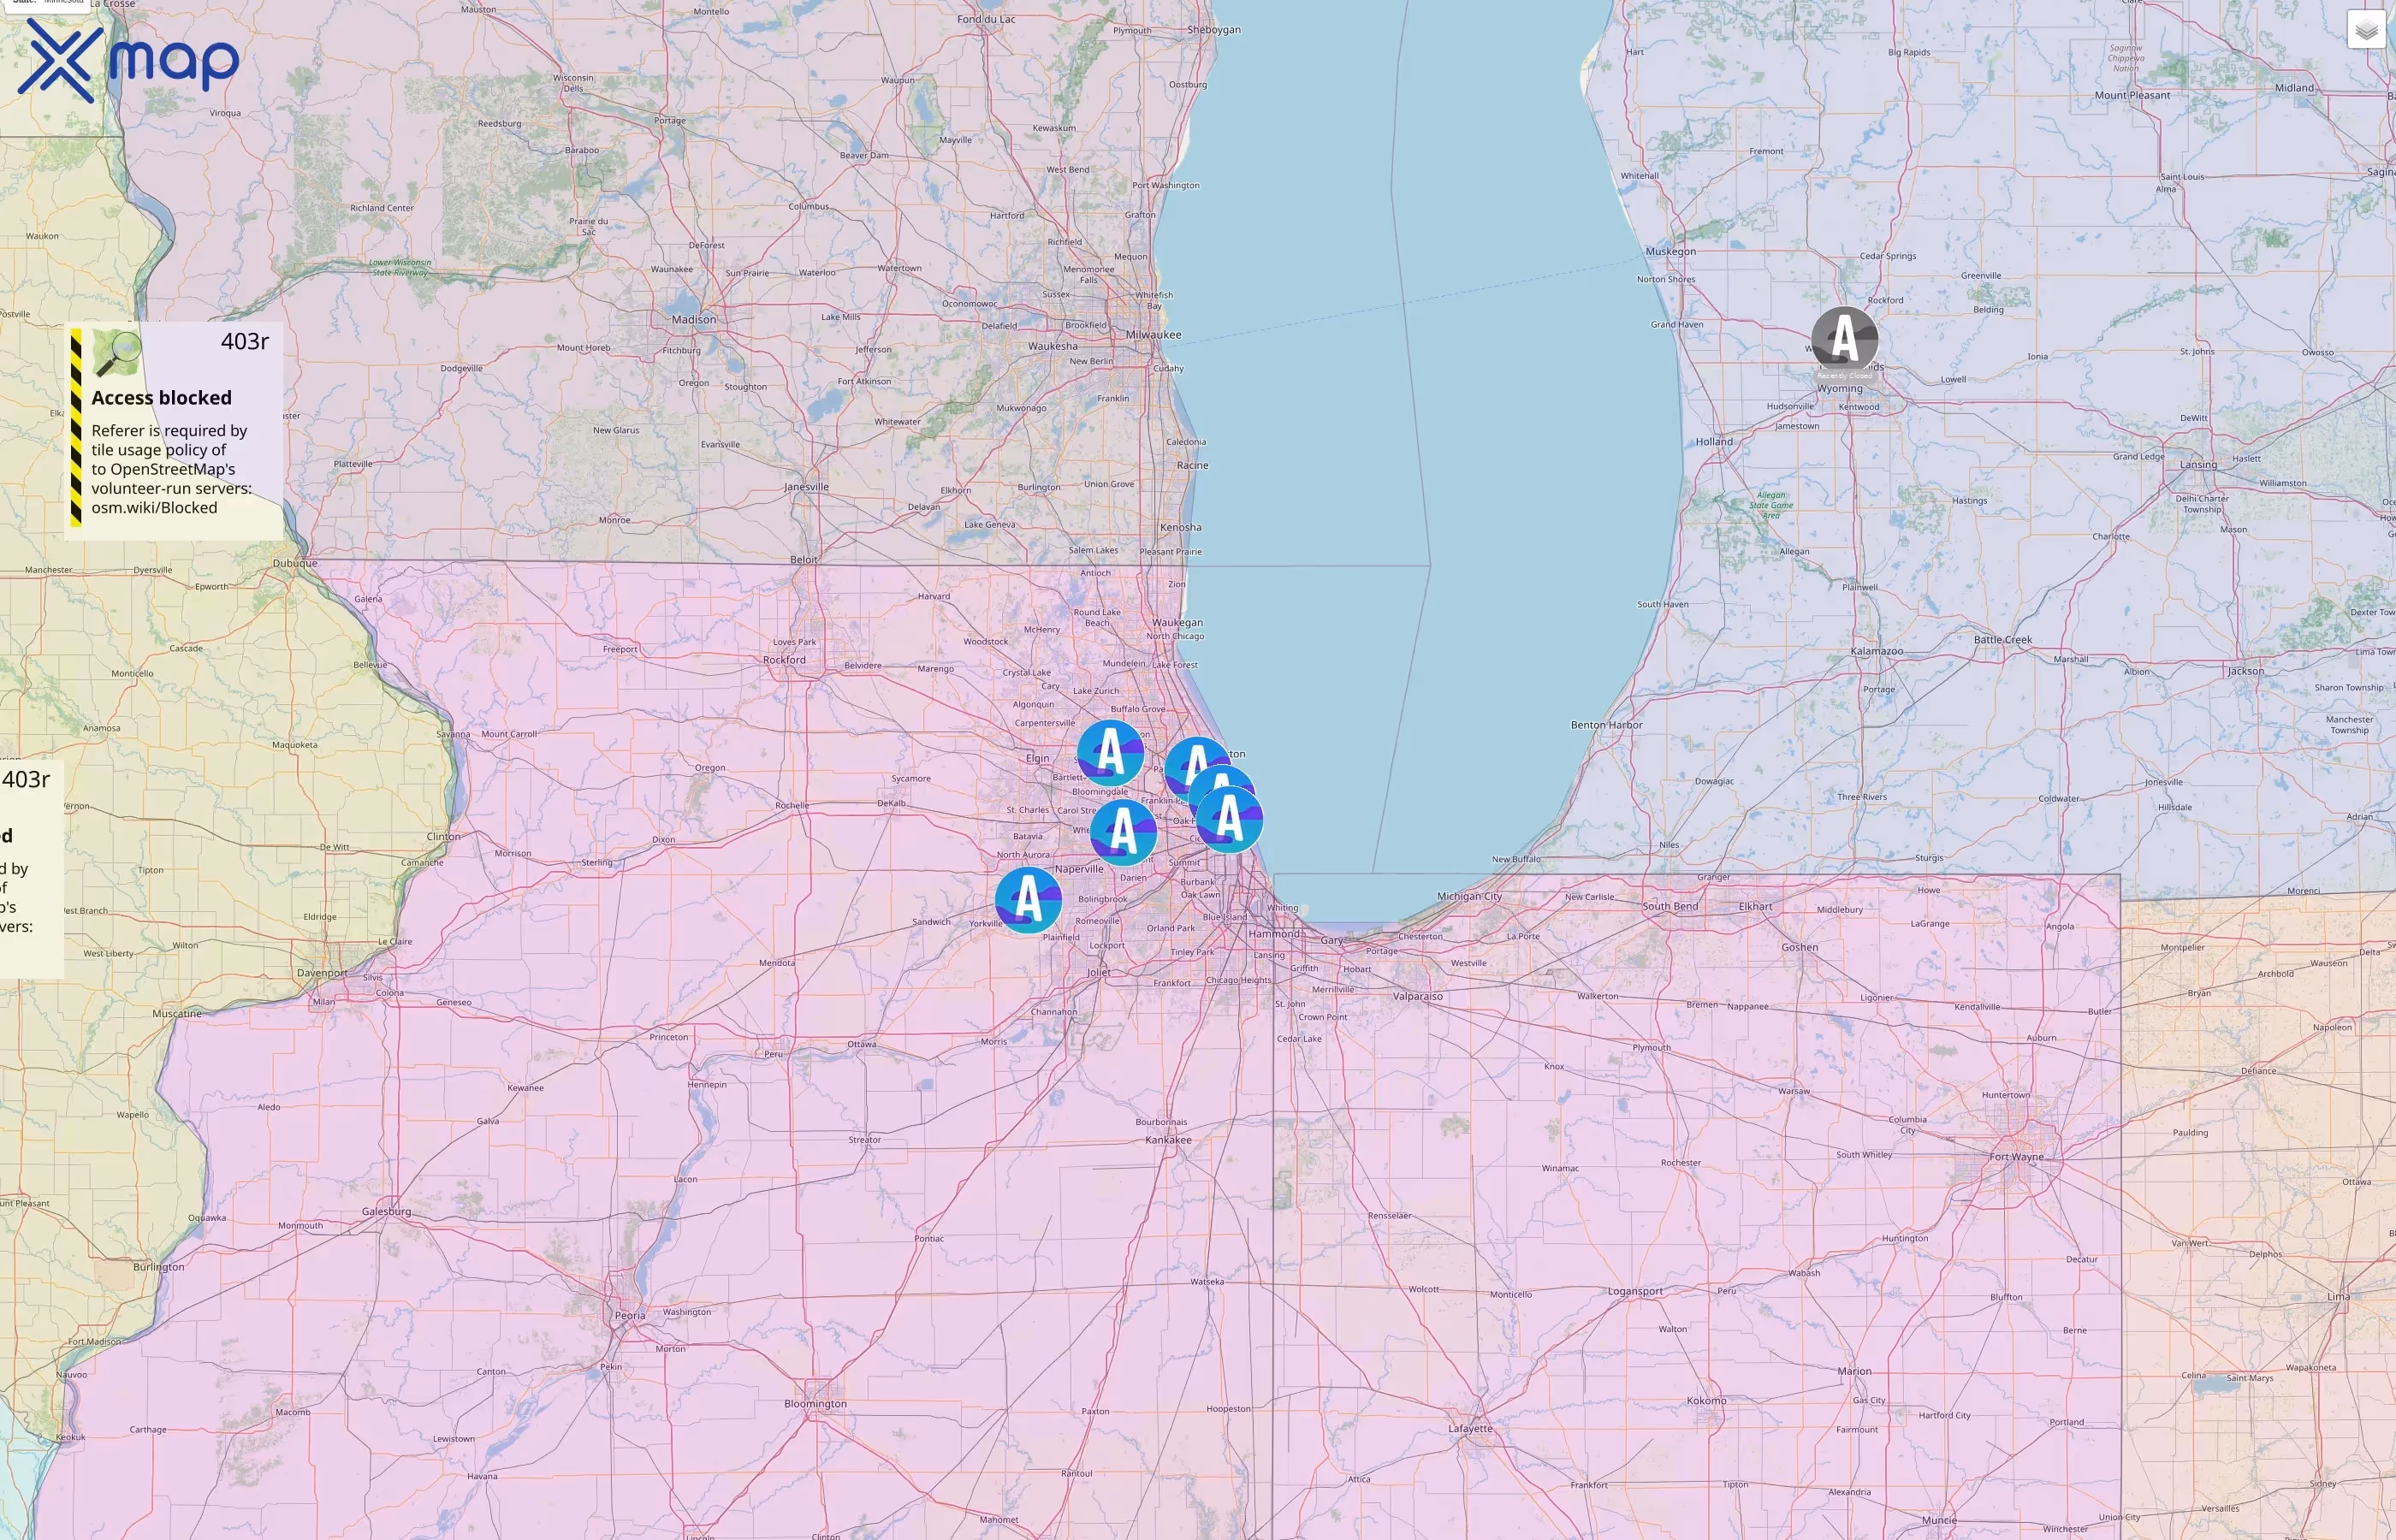Screen dimensions: 2396x1540
Task: Click the Fort Wayne city label
Action: (2017, 1157)
